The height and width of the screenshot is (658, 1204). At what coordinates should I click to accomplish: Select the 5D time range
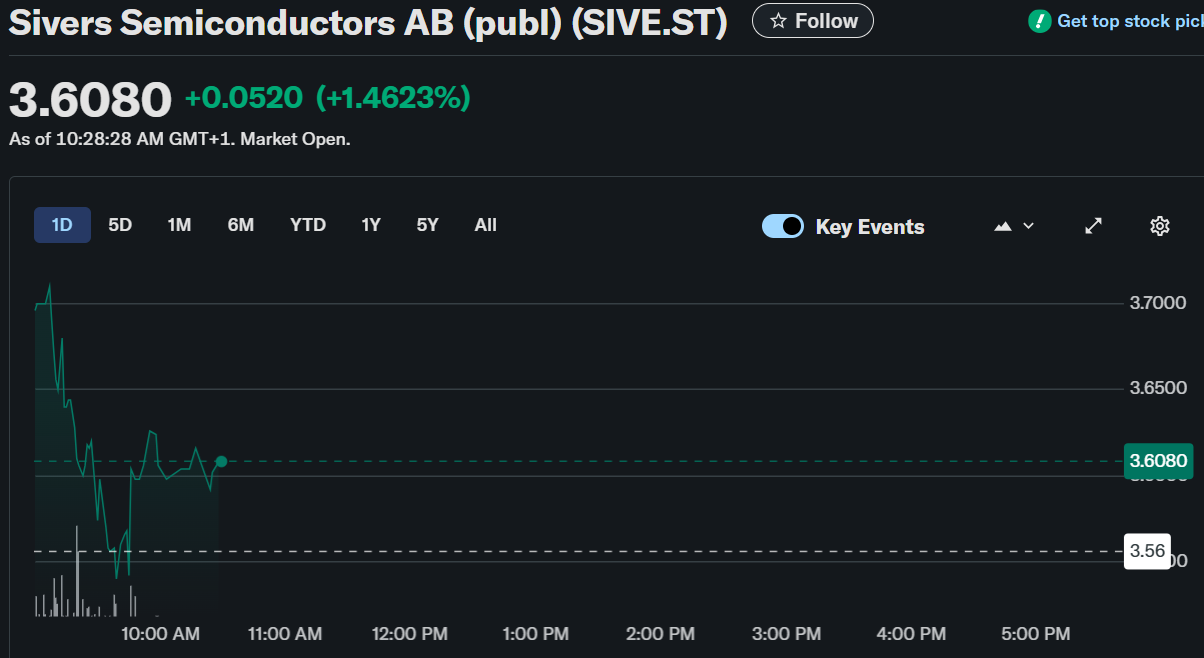click(120, 225)
